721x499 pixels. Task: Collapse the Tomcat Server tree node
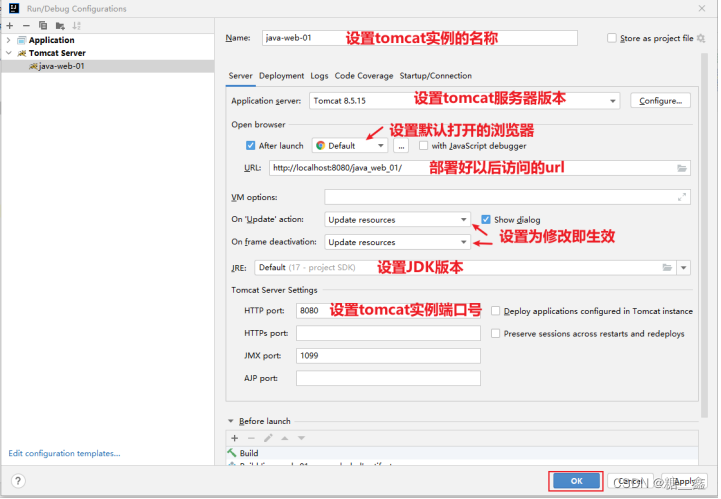tap(8, 53)
